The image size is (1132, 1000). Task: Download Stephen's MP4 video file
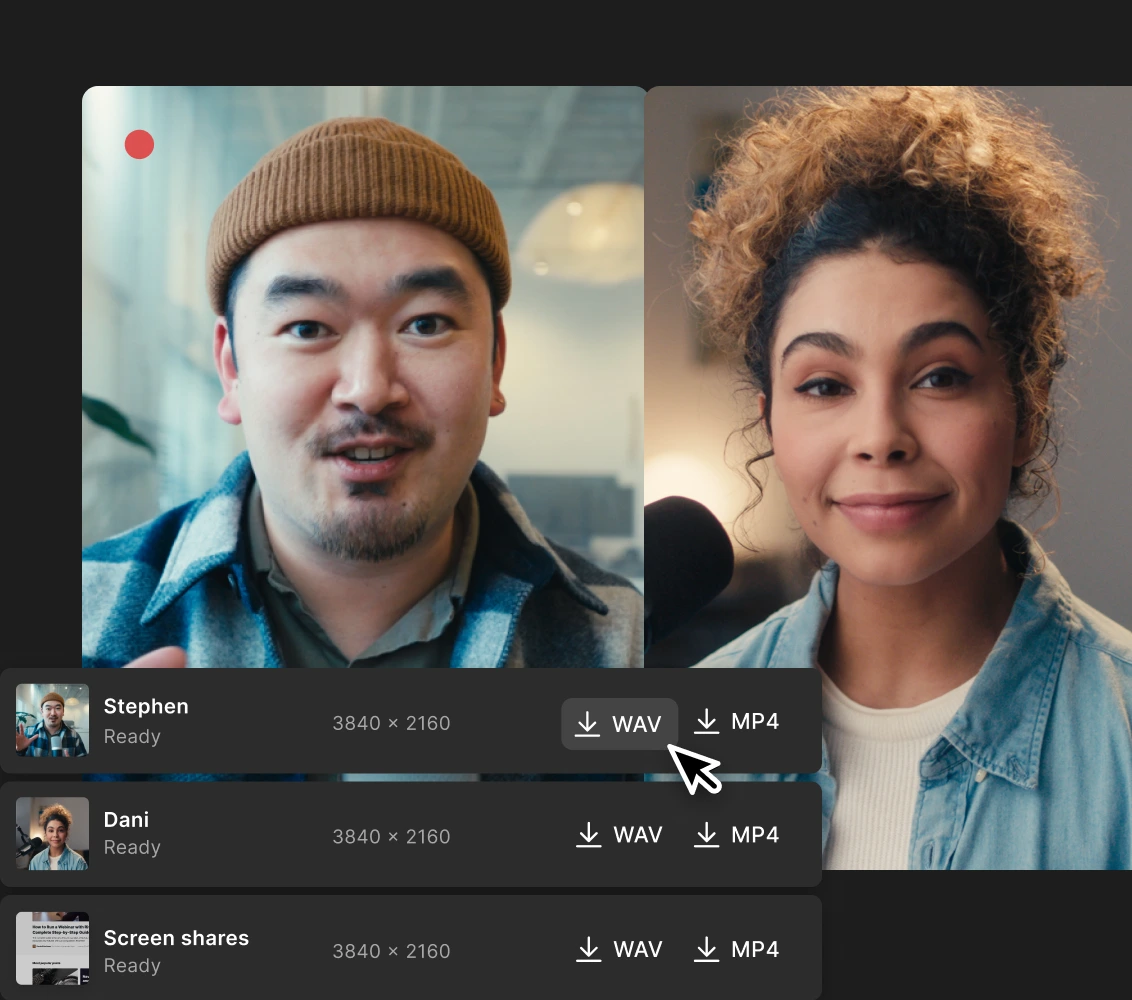tap(737, 721)
